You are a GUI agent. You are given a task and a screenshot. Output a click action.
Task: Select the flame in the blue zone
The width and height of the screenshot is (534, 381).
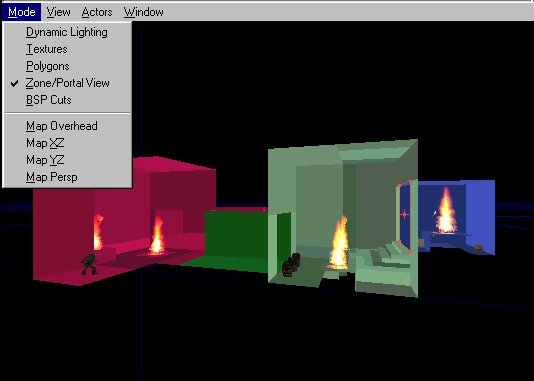(446, 210)
